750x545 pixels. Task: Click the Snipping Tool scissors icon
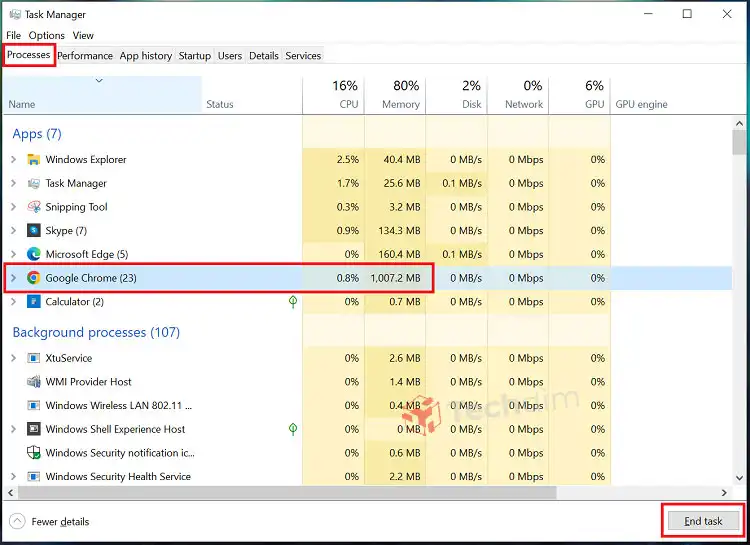[33, 207]
